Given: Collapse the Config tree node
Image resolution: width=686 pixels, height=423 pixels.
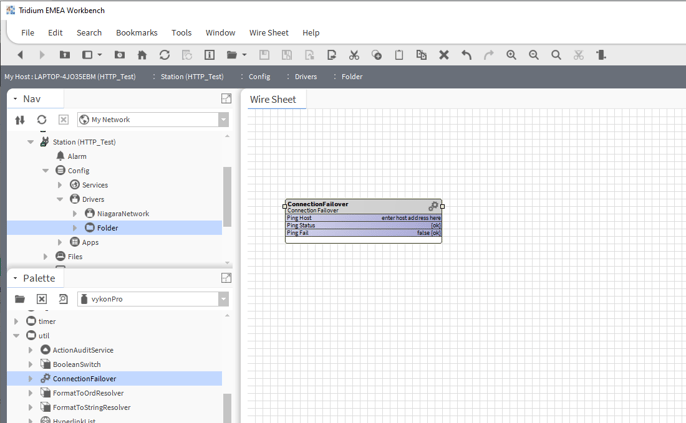Looking at the screenshot, I should [46, 171].
